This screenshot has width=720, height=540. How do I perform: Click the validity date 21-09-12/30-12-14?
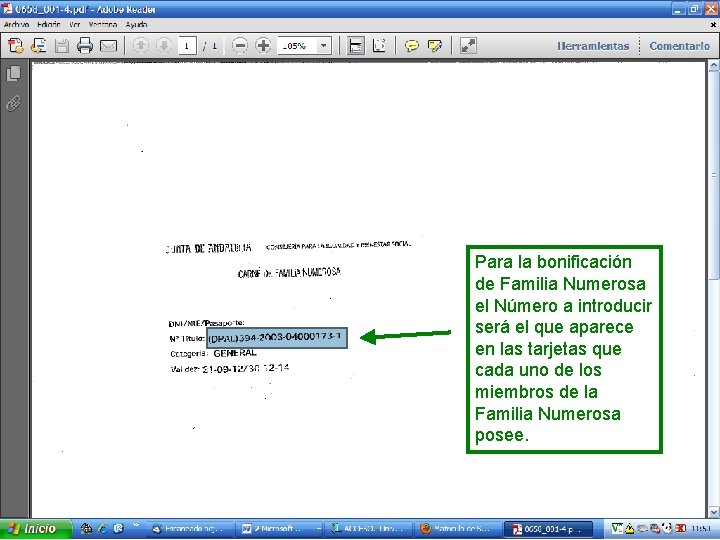click(x=246, y=368)
